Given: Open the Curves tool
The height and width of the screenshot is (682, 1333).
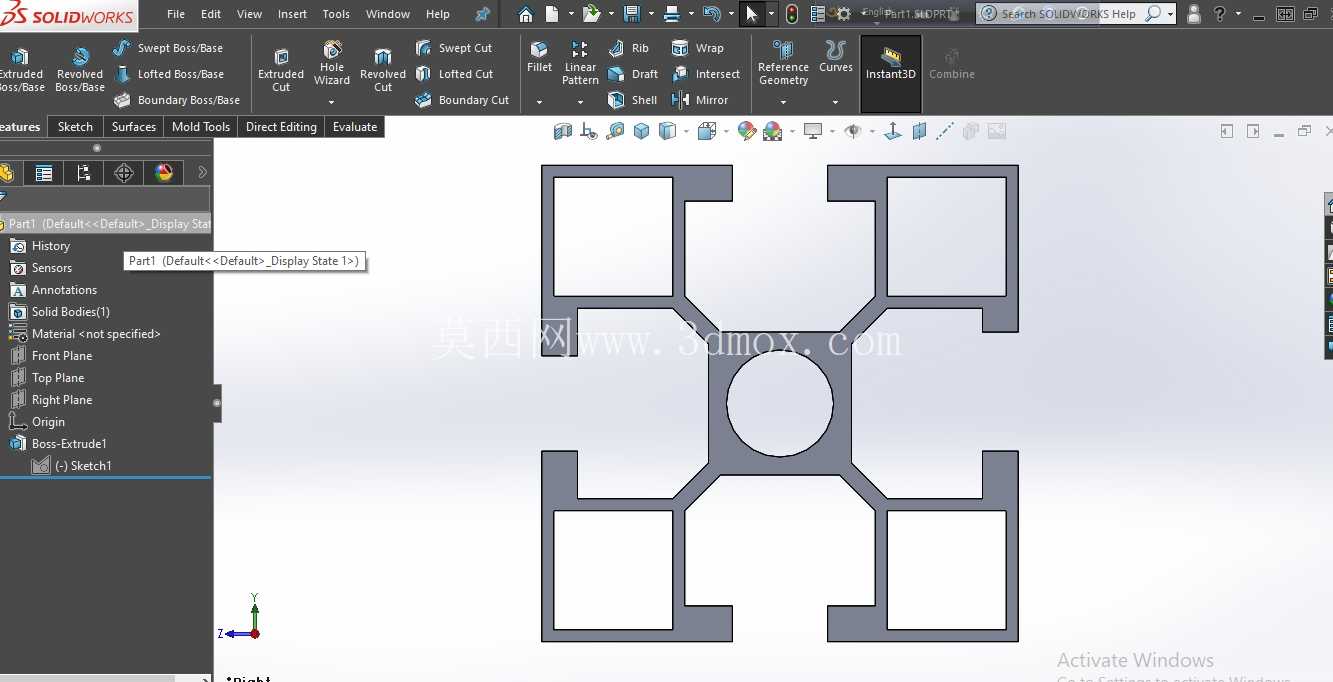Looking at the screenshot, I should 836,57.
